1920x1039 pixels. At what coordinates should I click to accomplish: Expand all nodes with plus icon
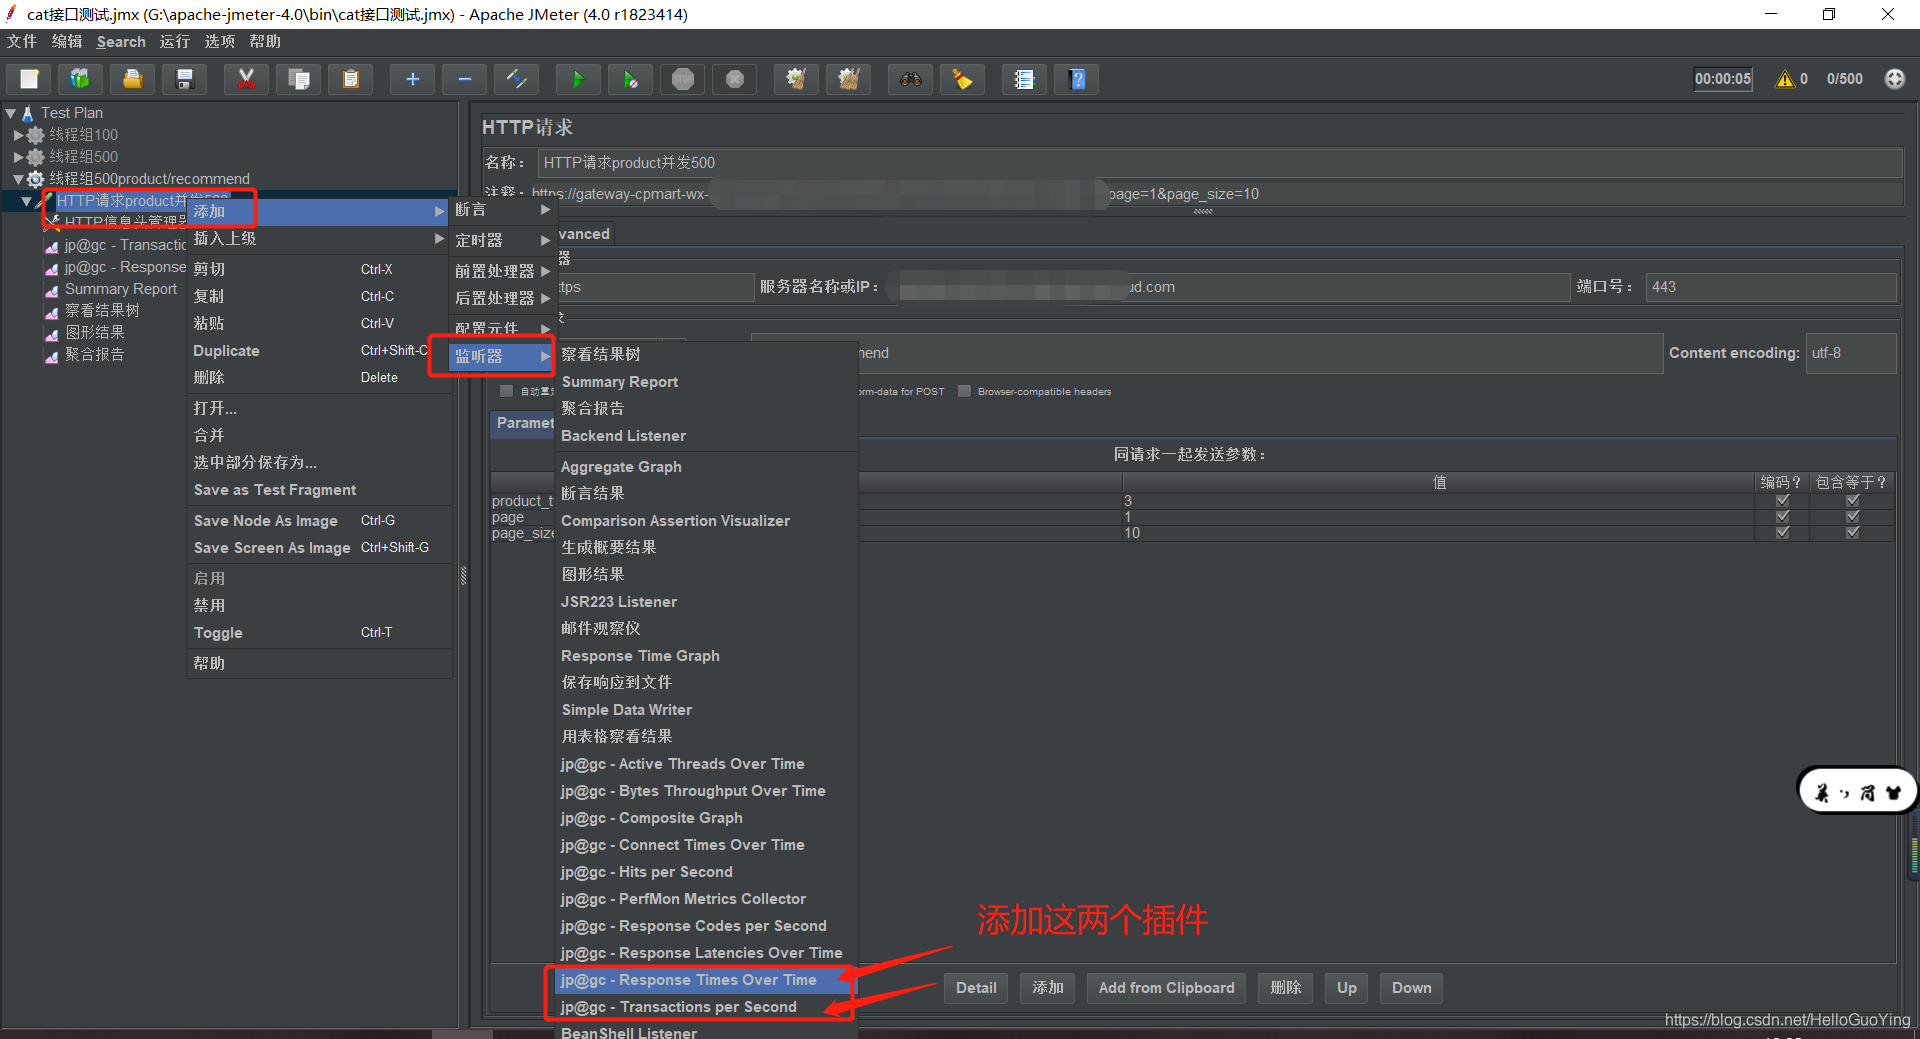pos(412,79)
